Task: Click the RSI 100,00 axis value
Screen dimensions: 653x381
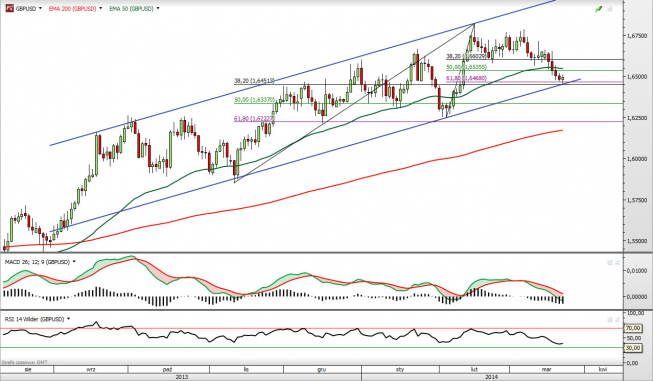Action: [635, 313]
